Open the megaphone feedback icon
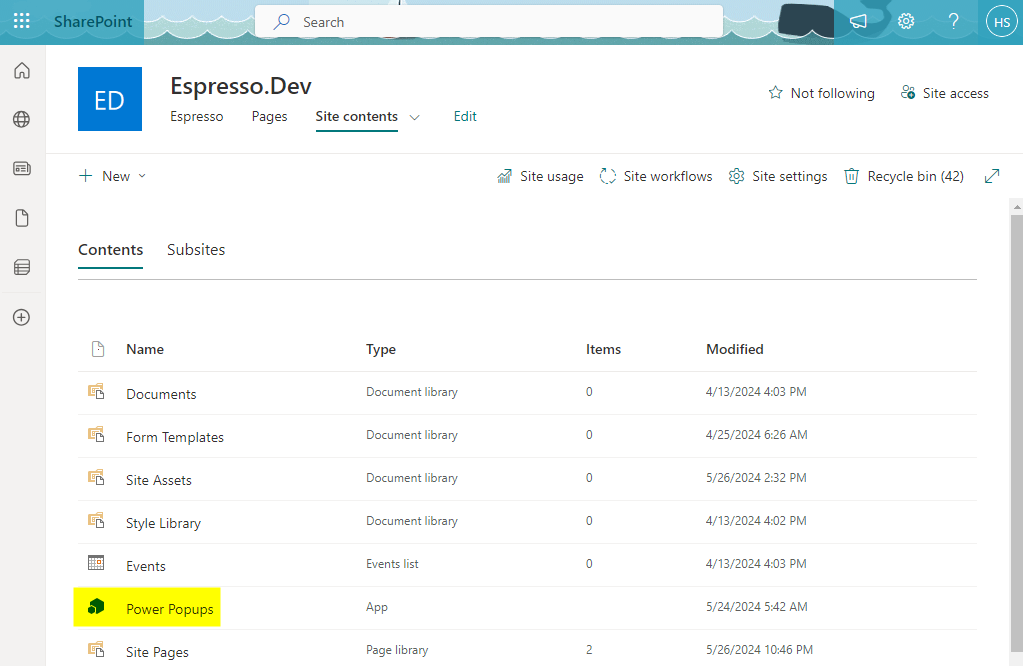This screenshot has width=1023, height=666. pos(858,21)
